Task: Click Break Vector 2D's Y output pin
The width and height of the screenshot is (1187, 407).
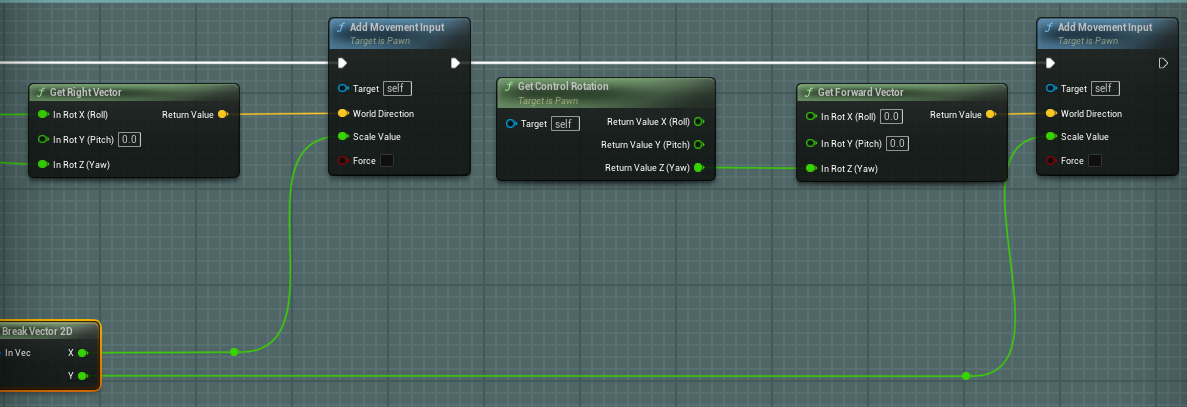Action: (x=83, y=376)
